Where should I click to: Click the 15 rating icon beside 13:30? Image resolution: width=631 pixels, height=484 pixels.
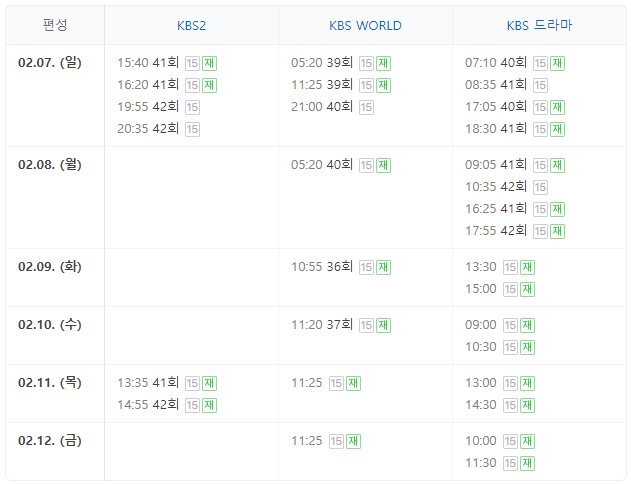point(510,267)
